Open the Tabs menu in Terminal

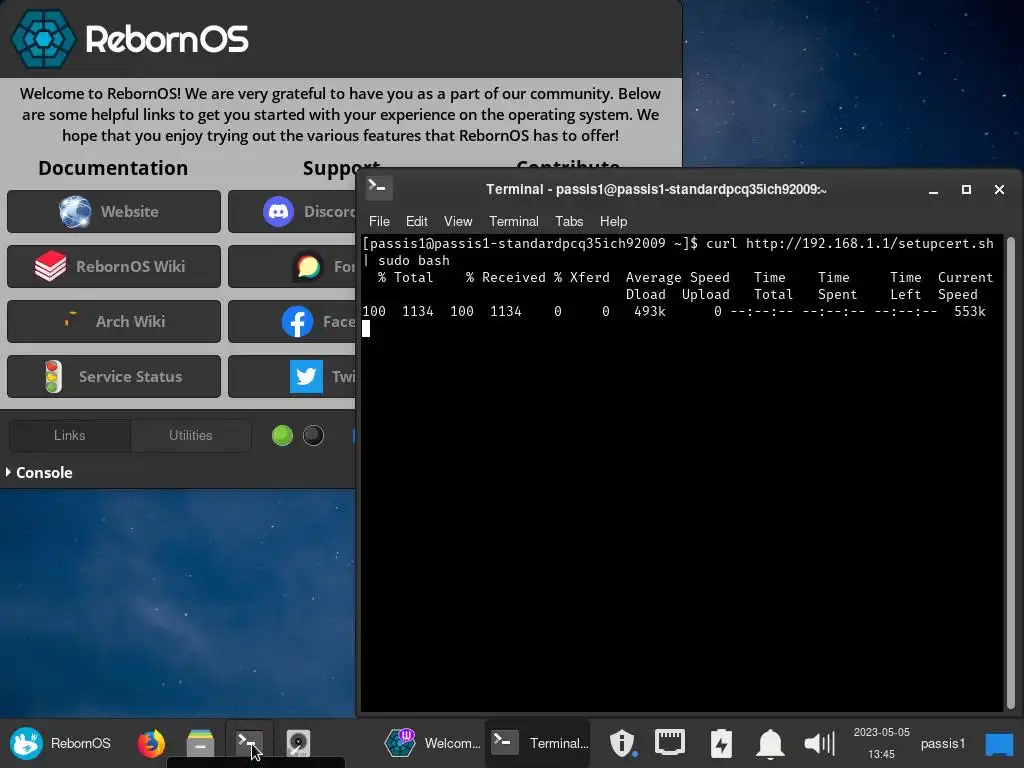coord(569,221)
